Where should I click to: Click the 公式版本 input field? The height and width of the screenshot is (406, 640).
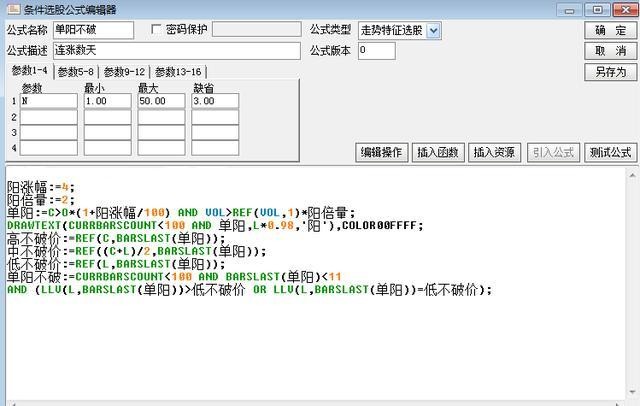[x=377, y=51]
